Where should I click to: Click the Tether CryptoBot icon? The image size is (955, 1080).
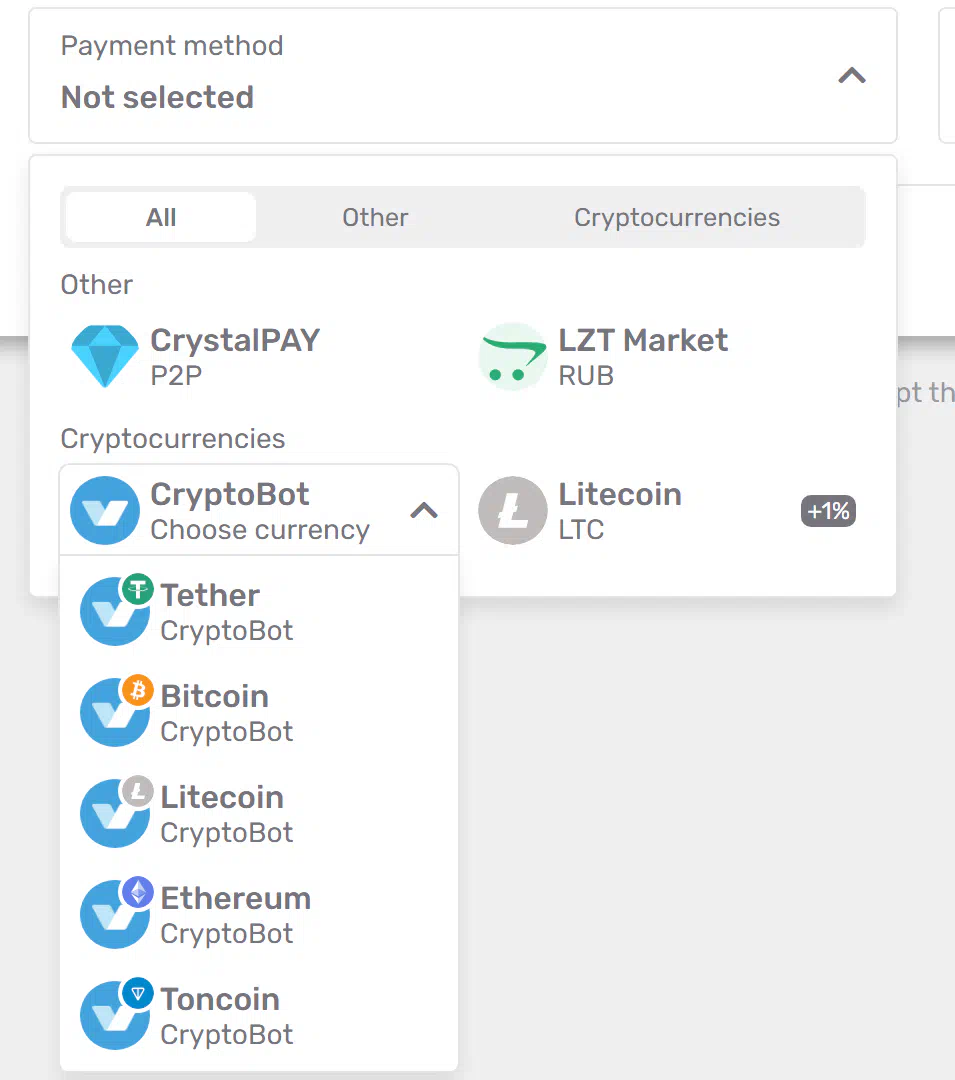pos(116,610)
